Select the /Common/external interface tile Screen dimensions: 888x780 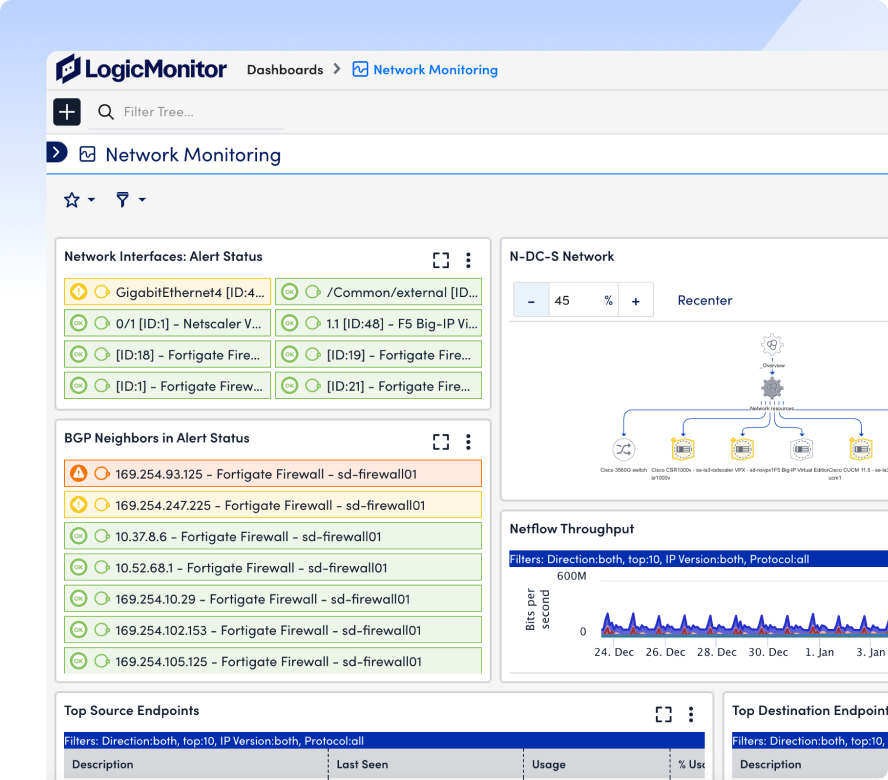(378, 292)
